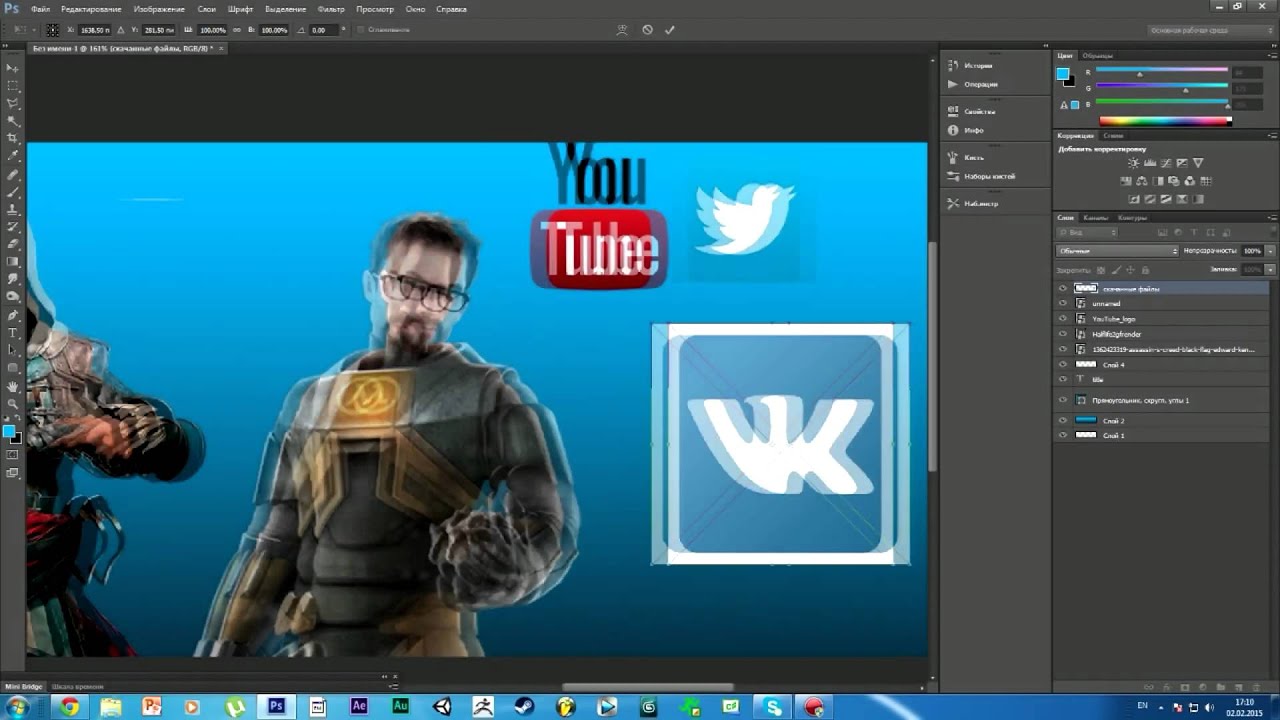This screenshot has height=720, width=1280.
Task: Select the Magic Wand tool
Action: (x=13, y=120)
